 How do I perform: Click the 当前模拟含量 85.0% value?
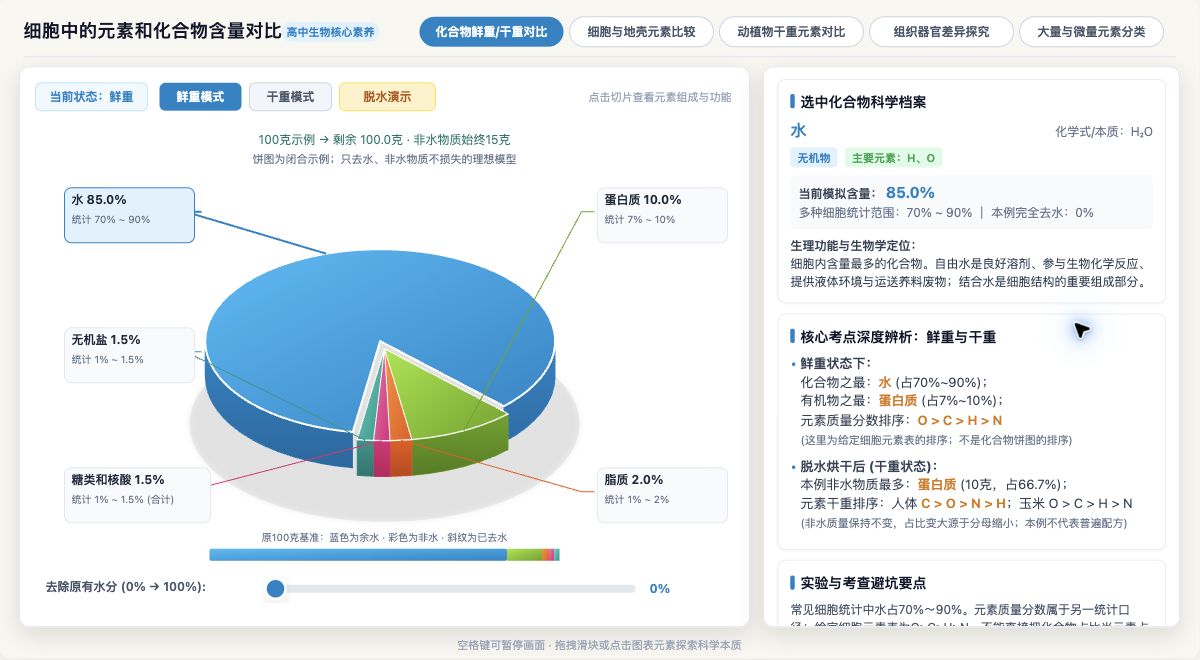(x=910, y=193)
